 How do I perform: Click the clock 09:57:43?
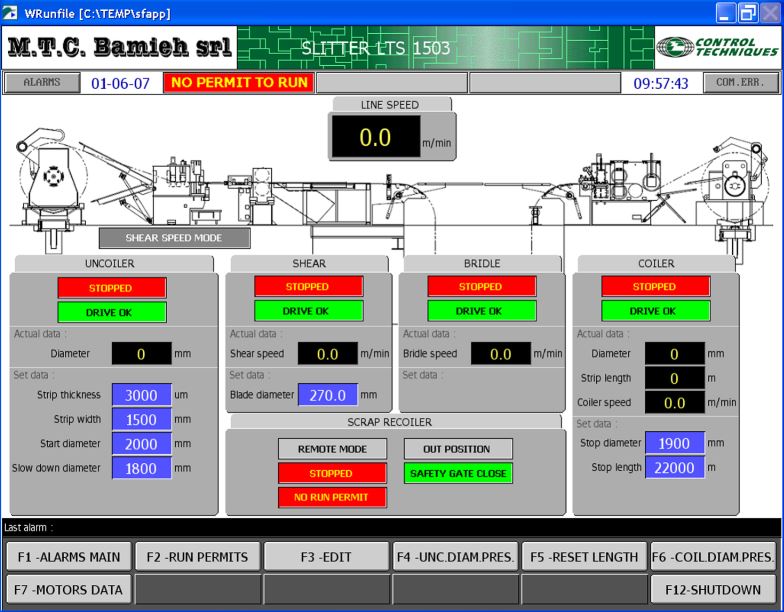[661, 83]
